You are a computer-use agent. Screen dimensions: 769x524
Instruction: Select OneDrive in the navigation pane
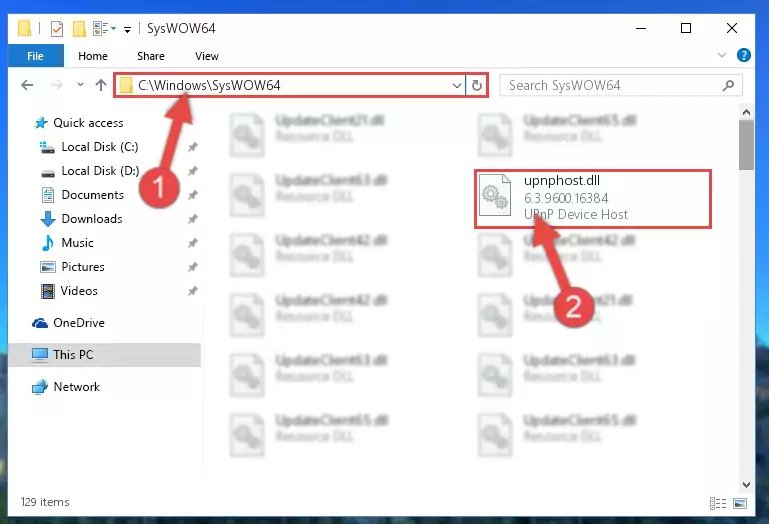tap(68, 323)
